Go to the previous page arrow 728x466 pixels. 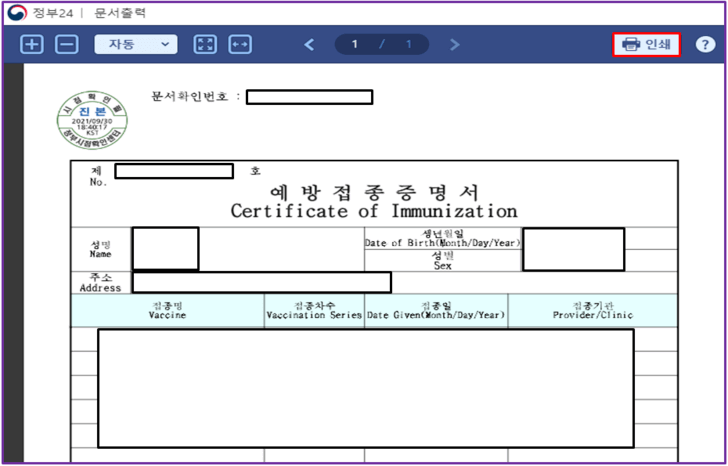point(309,45)
